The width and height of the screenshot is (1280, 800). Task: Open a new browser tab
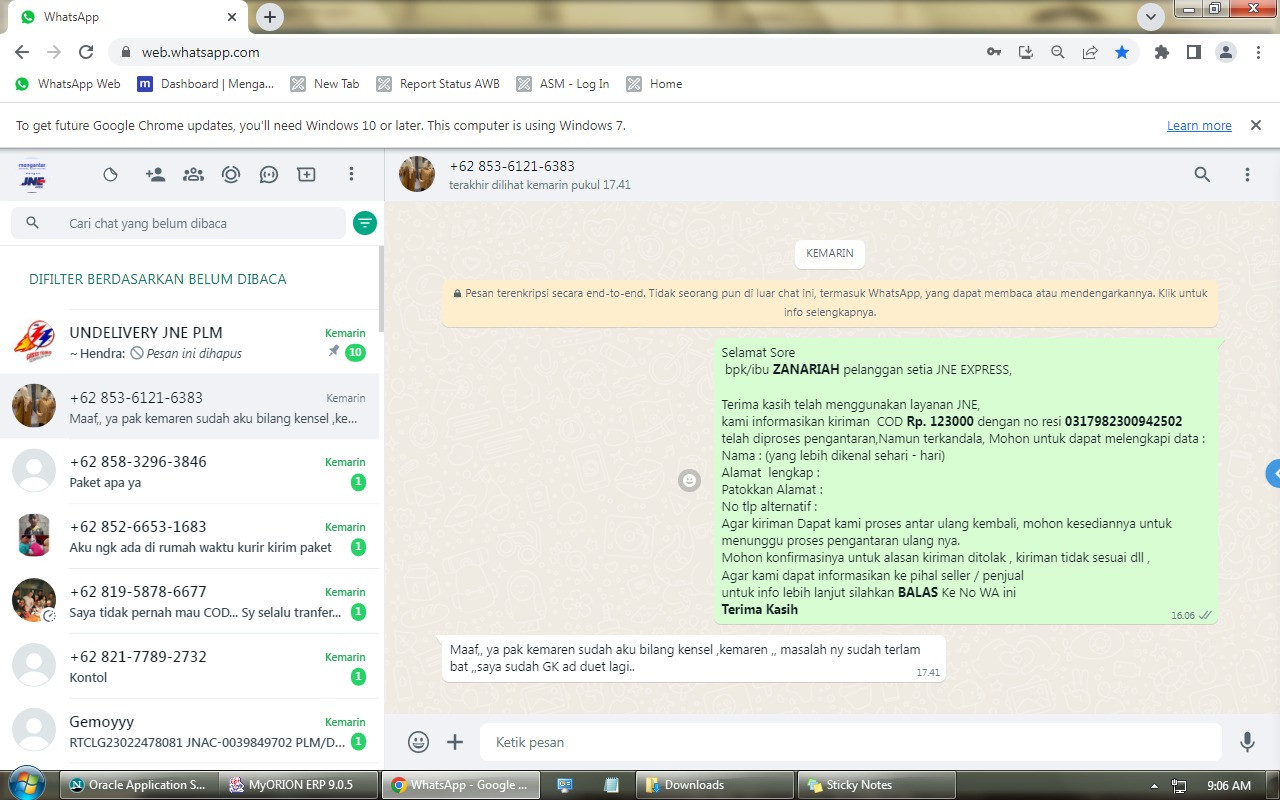(270, 16)
